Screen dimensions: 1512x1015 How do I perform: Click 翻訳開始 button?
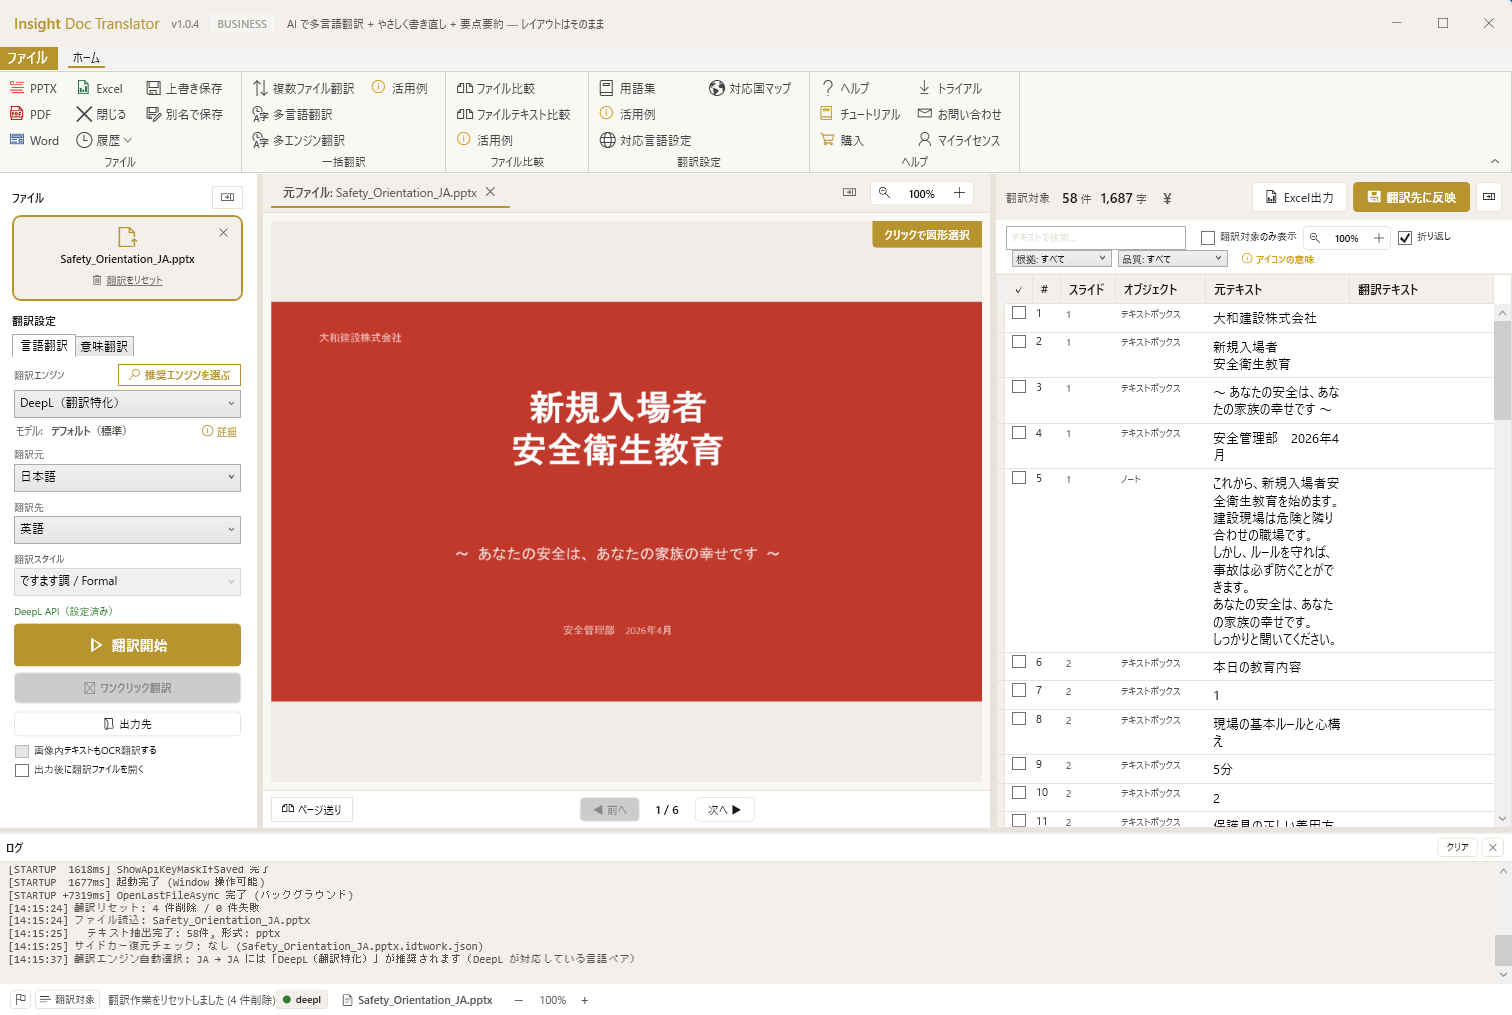coord(128,645)
